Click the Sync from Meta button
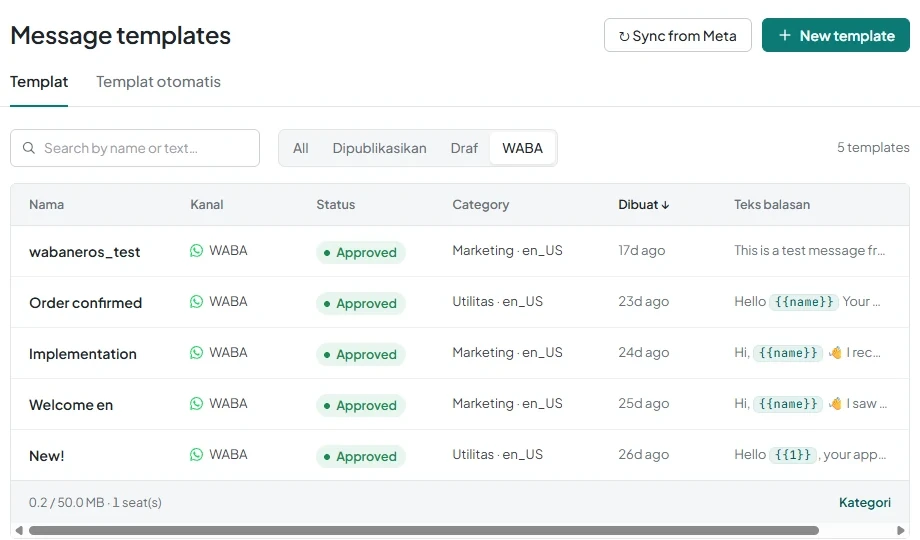The image size is (920, 540). tap(678, 35)
